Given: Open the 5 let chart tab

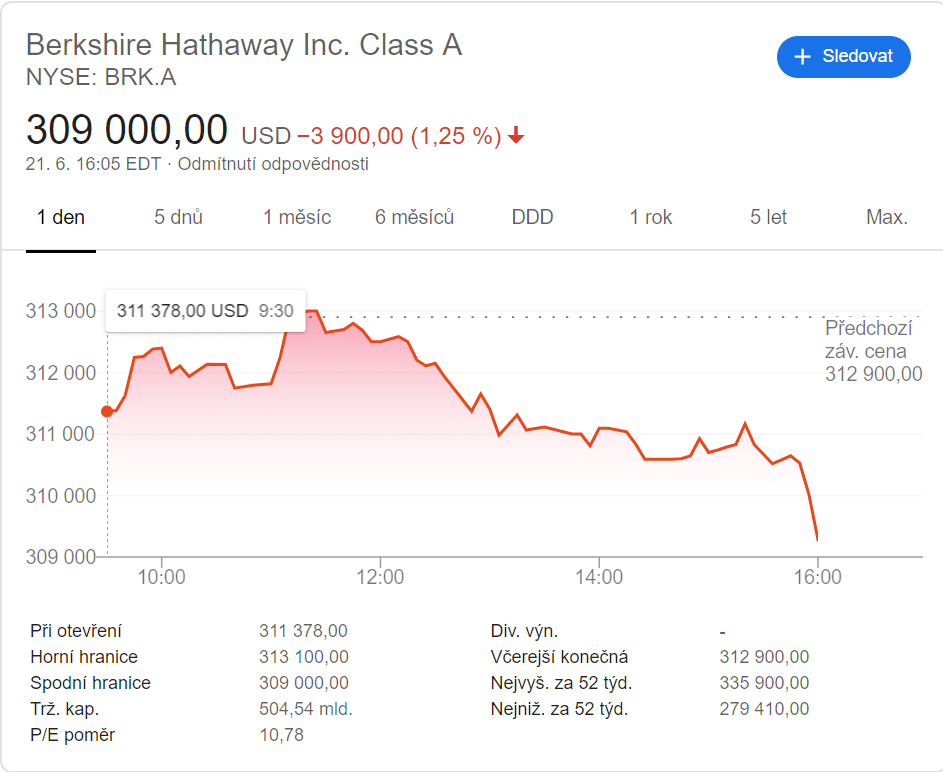Looking at the screenshot, I should (x=768, y=217).
